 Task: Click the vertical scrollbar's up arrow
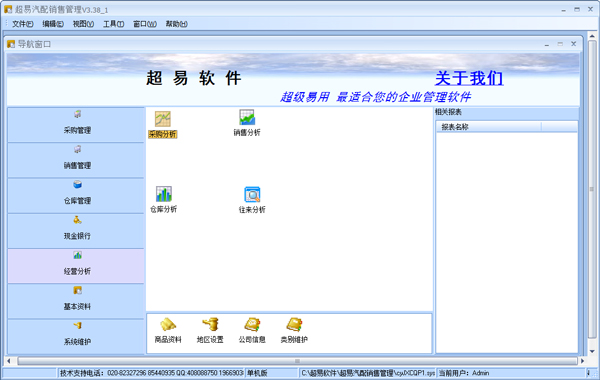pyautogui.click(x=592, y=36)
